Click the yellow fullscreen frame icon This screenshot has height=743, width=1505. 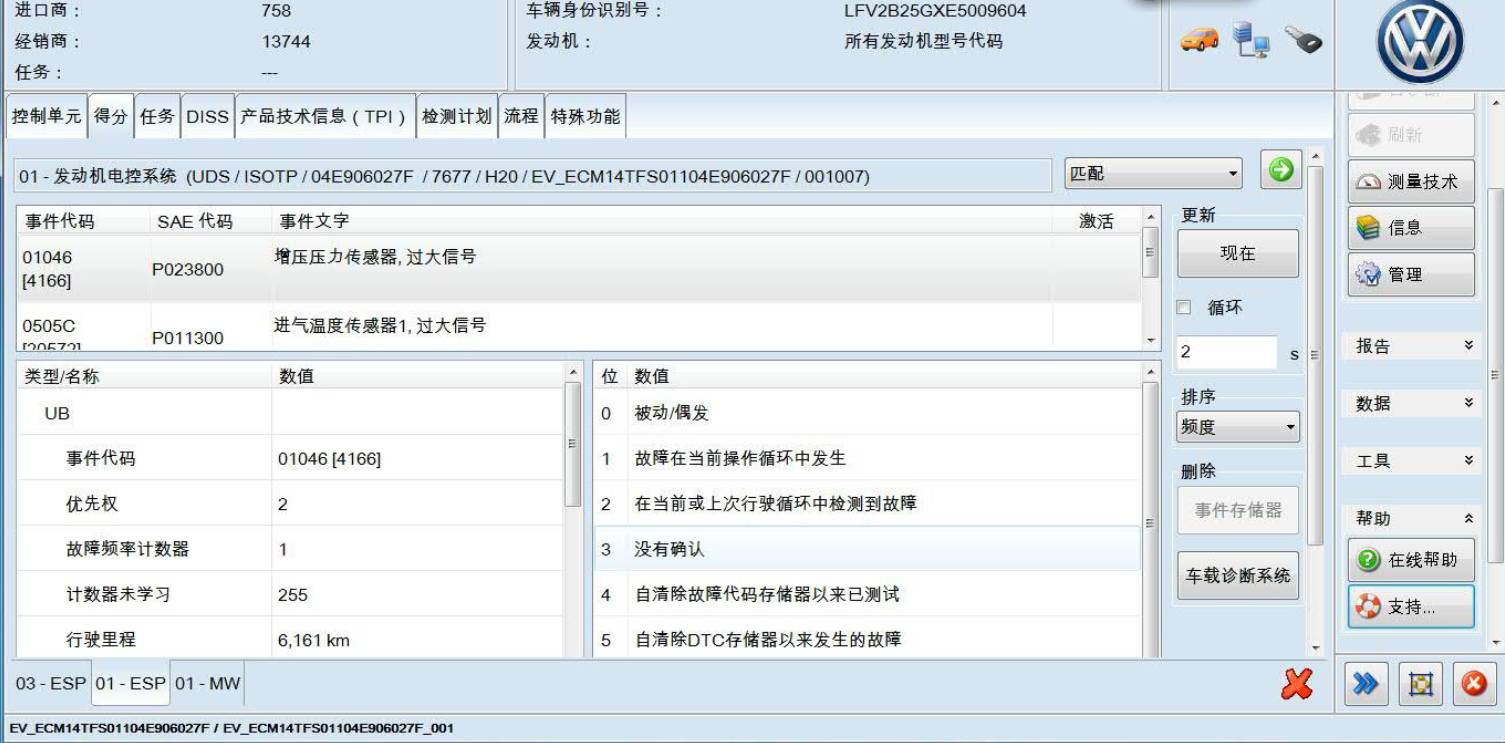tap(1420, 684)
